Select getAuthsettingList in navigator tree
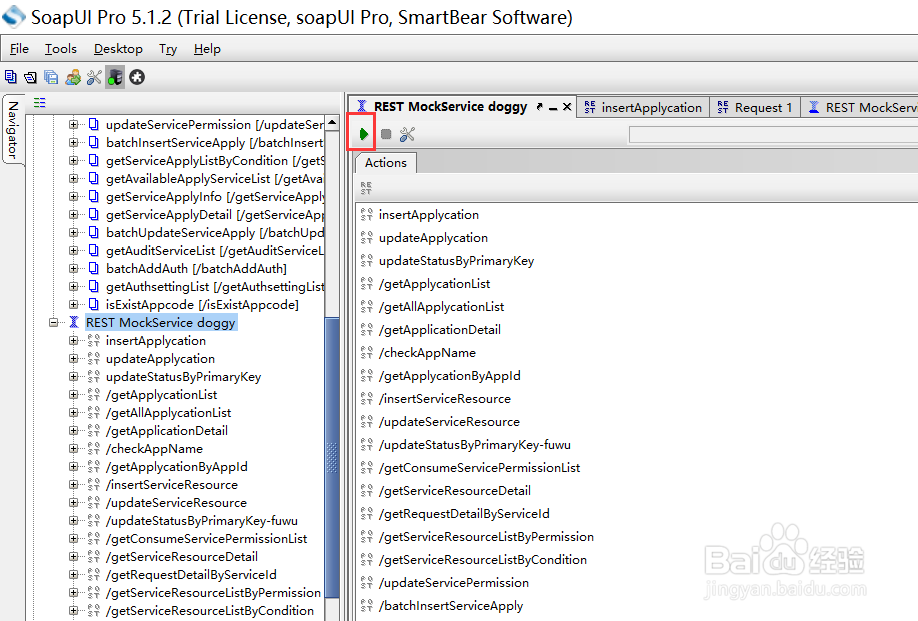 (x=215, y=287)
